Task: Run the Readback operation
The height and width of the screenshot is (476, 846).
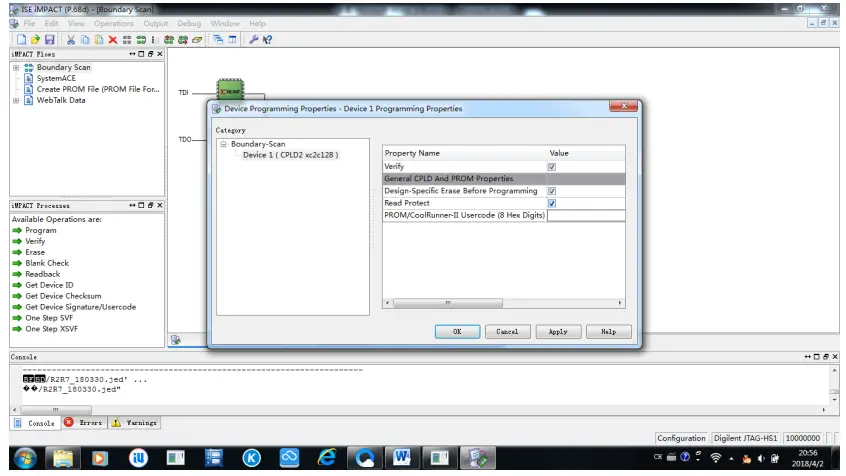Action: point(43,274)
